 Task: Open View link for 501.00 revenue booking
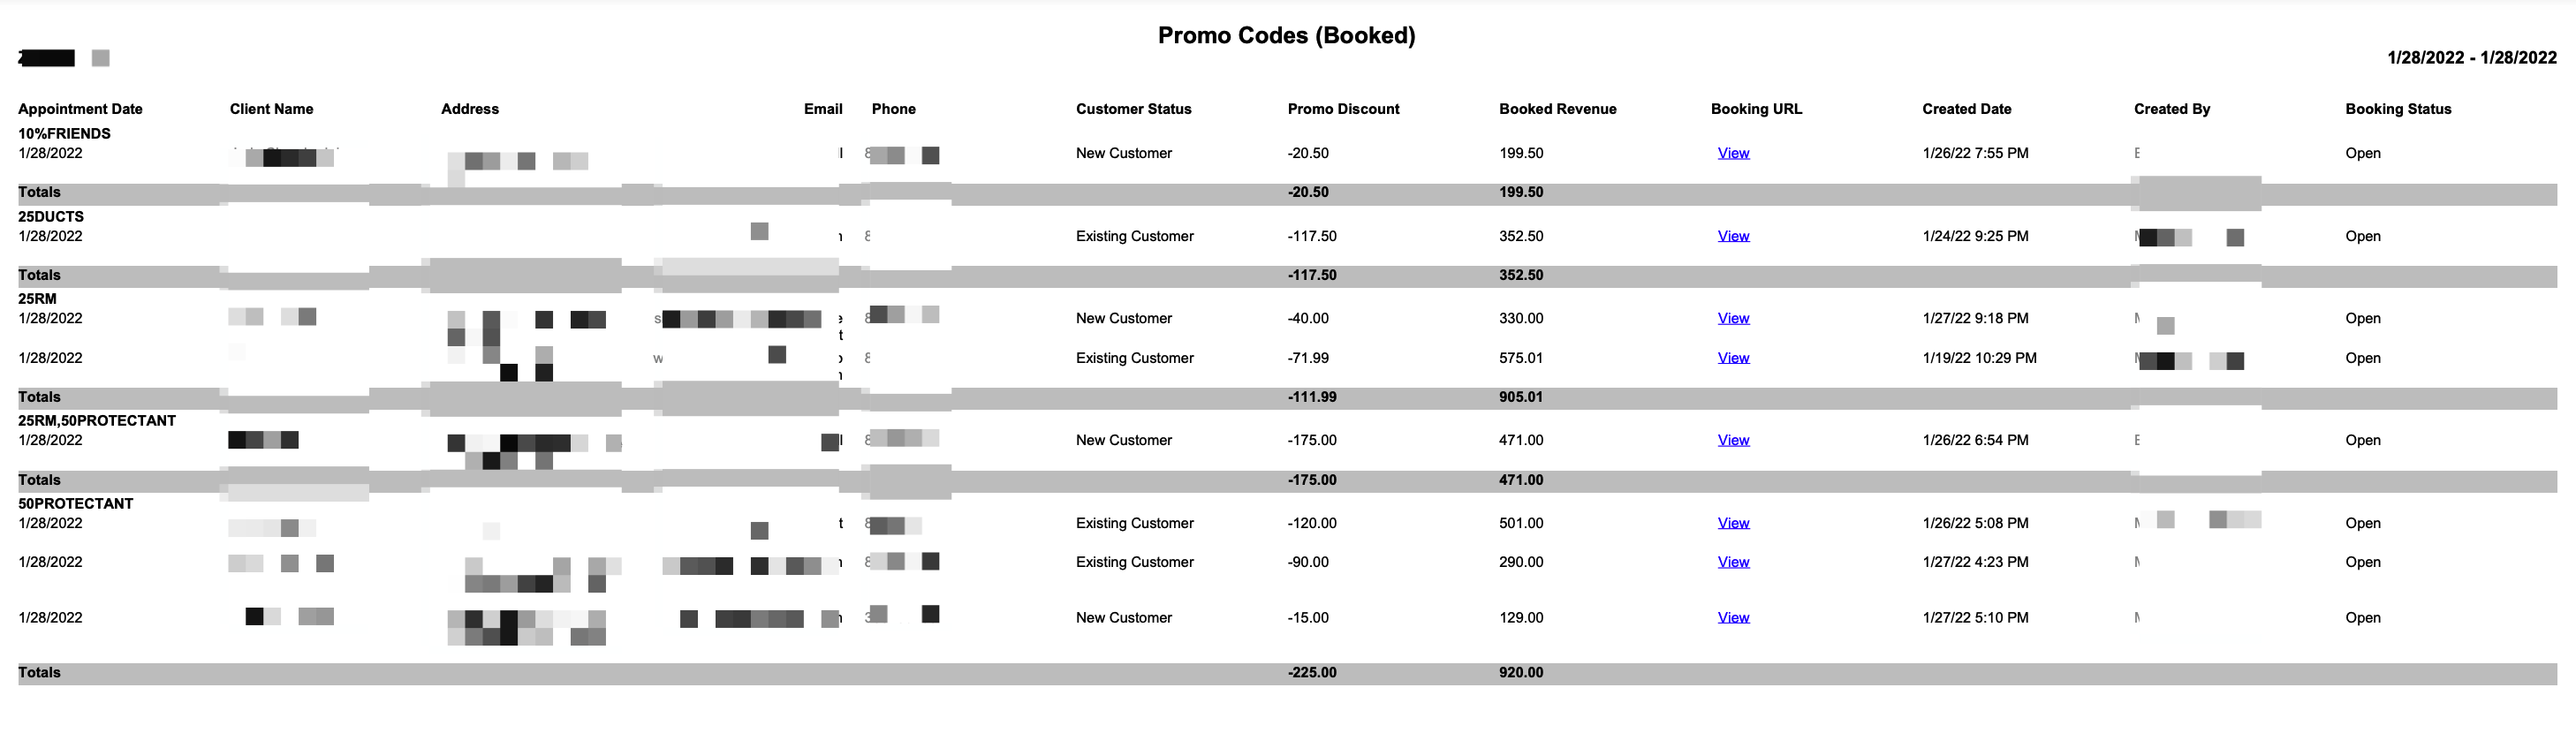coord(1733,523)
